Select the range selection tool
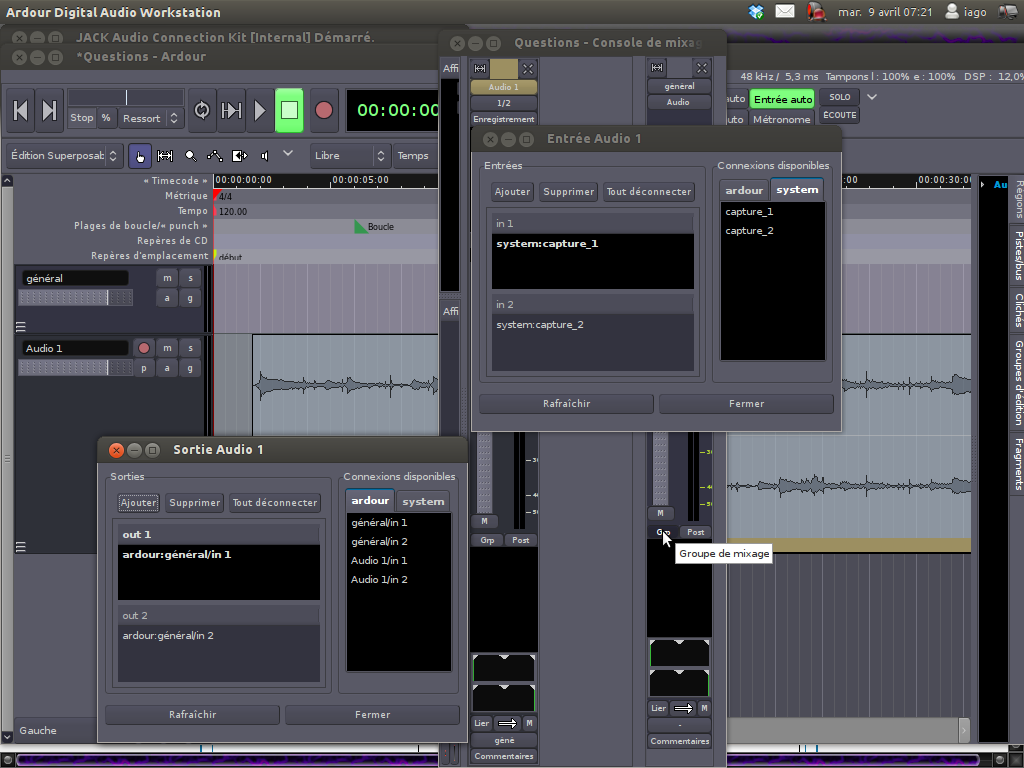 tap(165, 156)
